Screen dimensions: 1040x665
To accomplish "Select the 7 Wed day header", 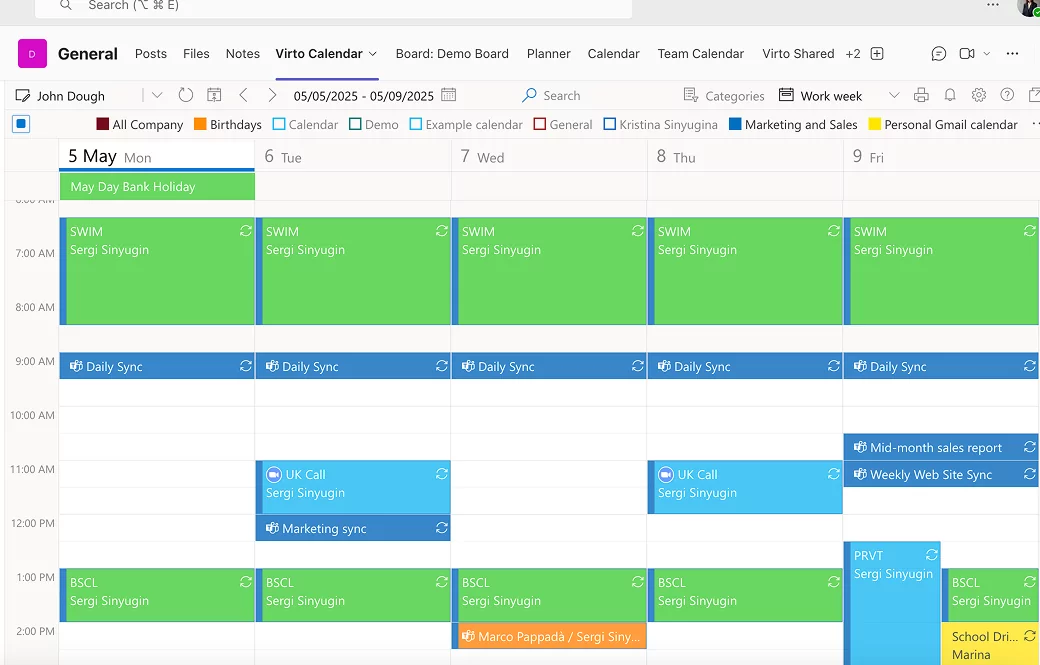I will (x=549, y=156).
